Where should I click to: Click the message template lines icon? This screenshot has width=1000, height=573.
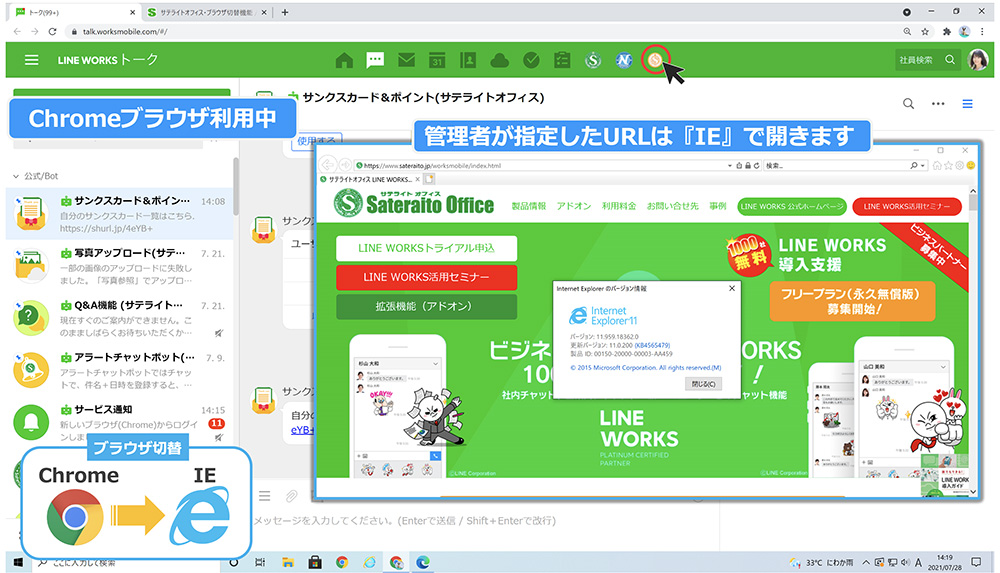(265, 496)
